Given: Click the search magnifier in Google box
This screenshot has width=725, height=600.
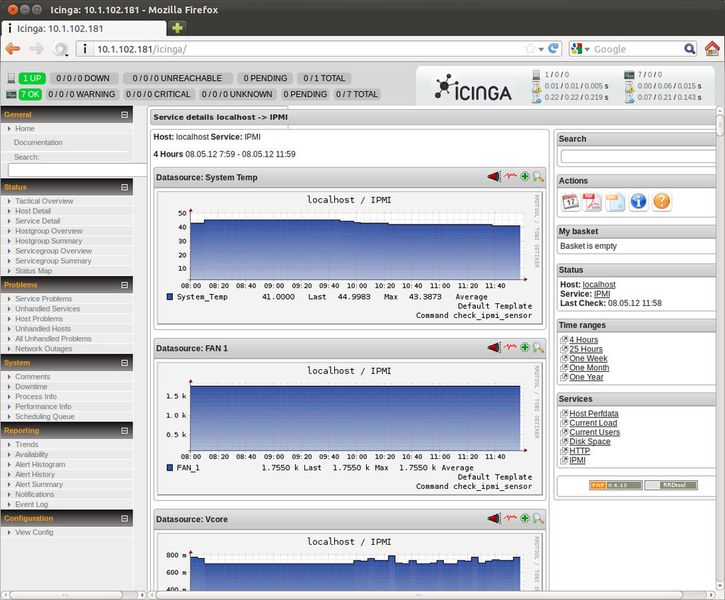Looking at the screenshot, I should pos(689,49).
